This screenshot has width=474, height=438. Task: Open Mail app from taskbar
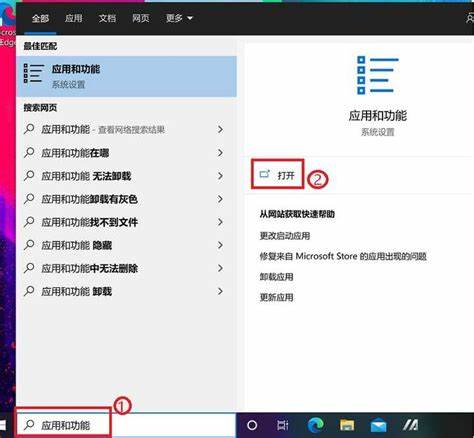[x=378, y=426]
